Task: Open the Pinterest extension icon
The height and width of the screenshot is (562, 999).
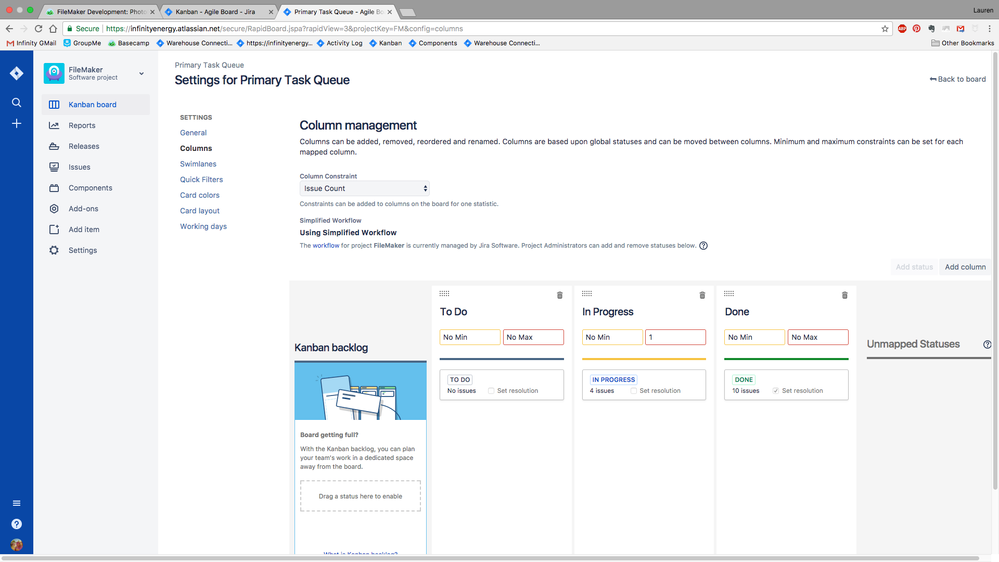Action: pos(916,29)
